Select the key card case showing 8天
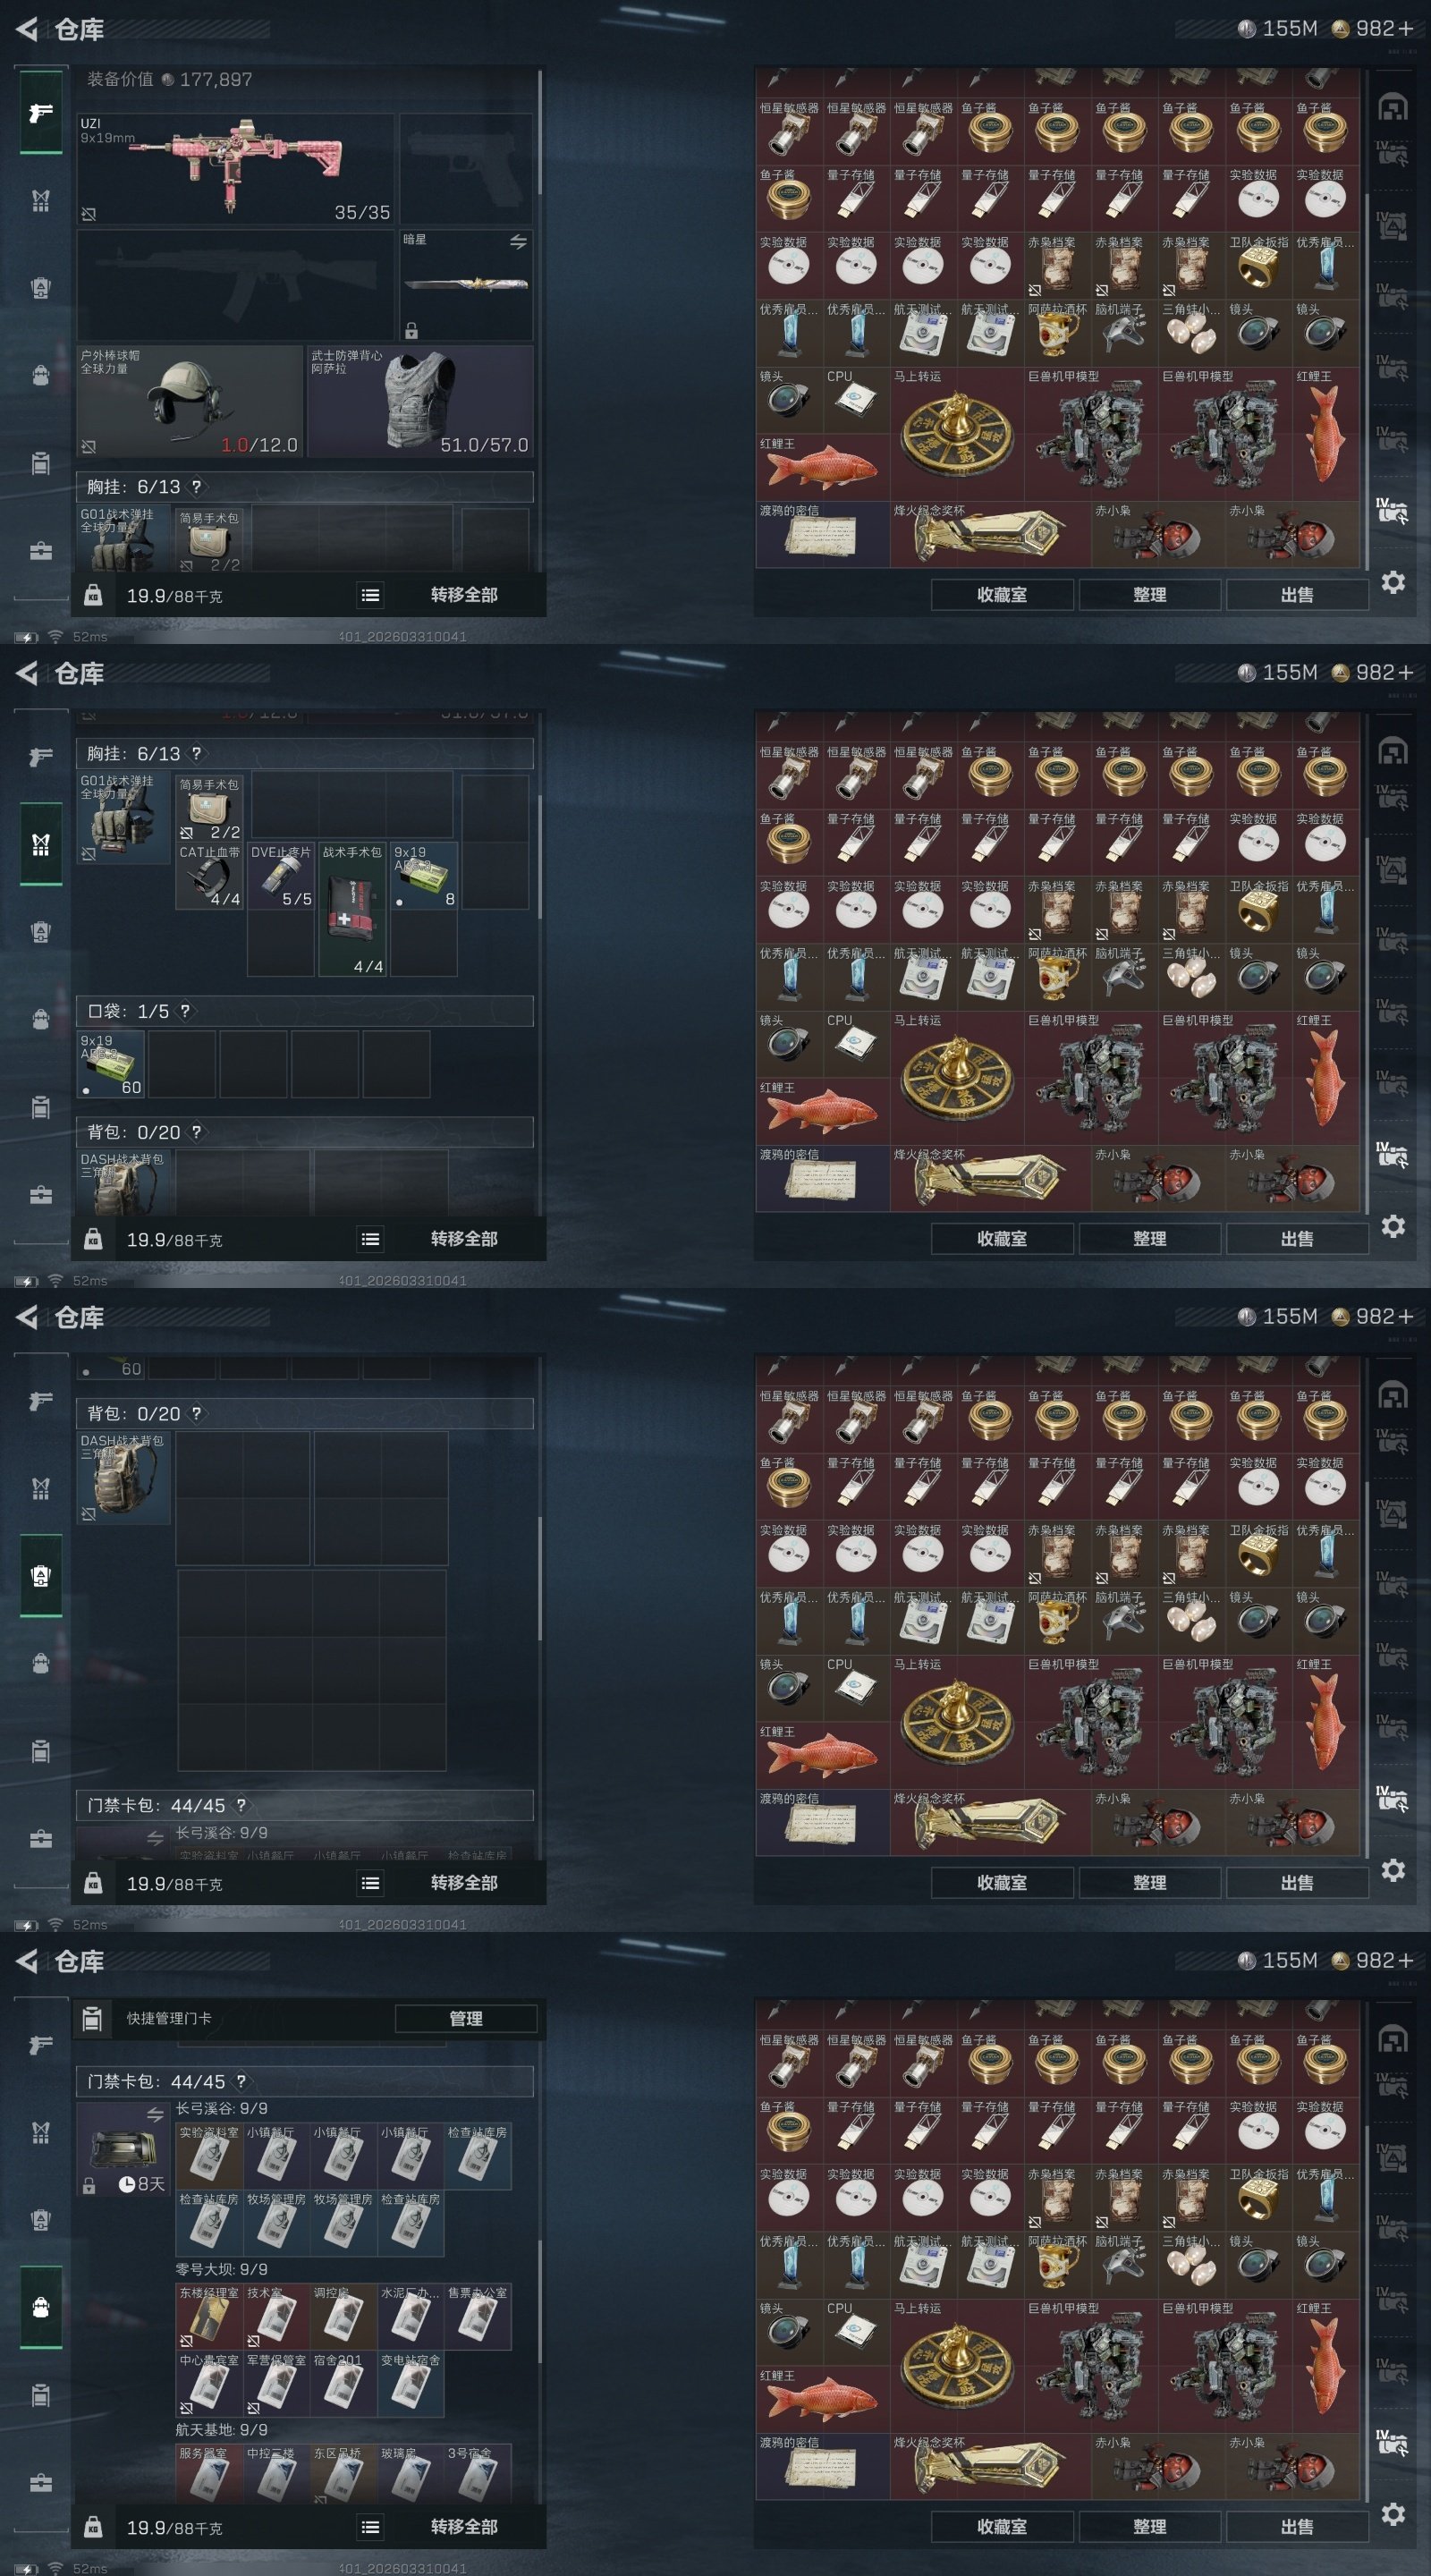The image size is (1431, 2576). pyautogui.click(x=123, y=2147)
